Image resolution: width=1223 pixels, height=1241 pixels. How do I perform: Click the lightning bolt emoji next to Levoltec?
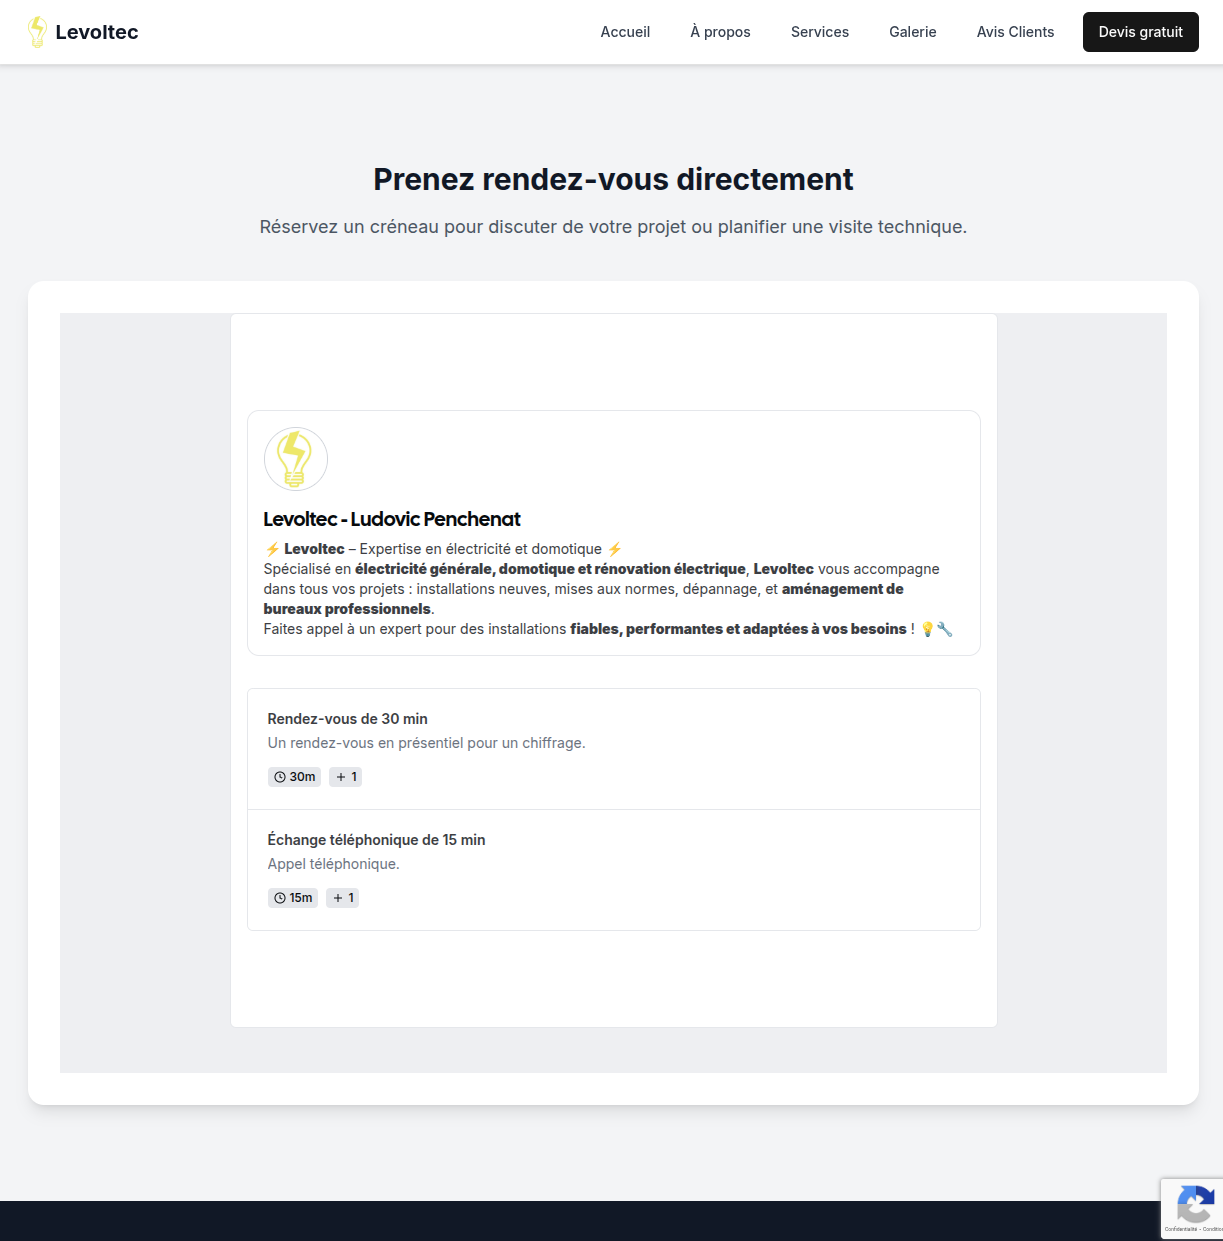click(x=272, y=548)
